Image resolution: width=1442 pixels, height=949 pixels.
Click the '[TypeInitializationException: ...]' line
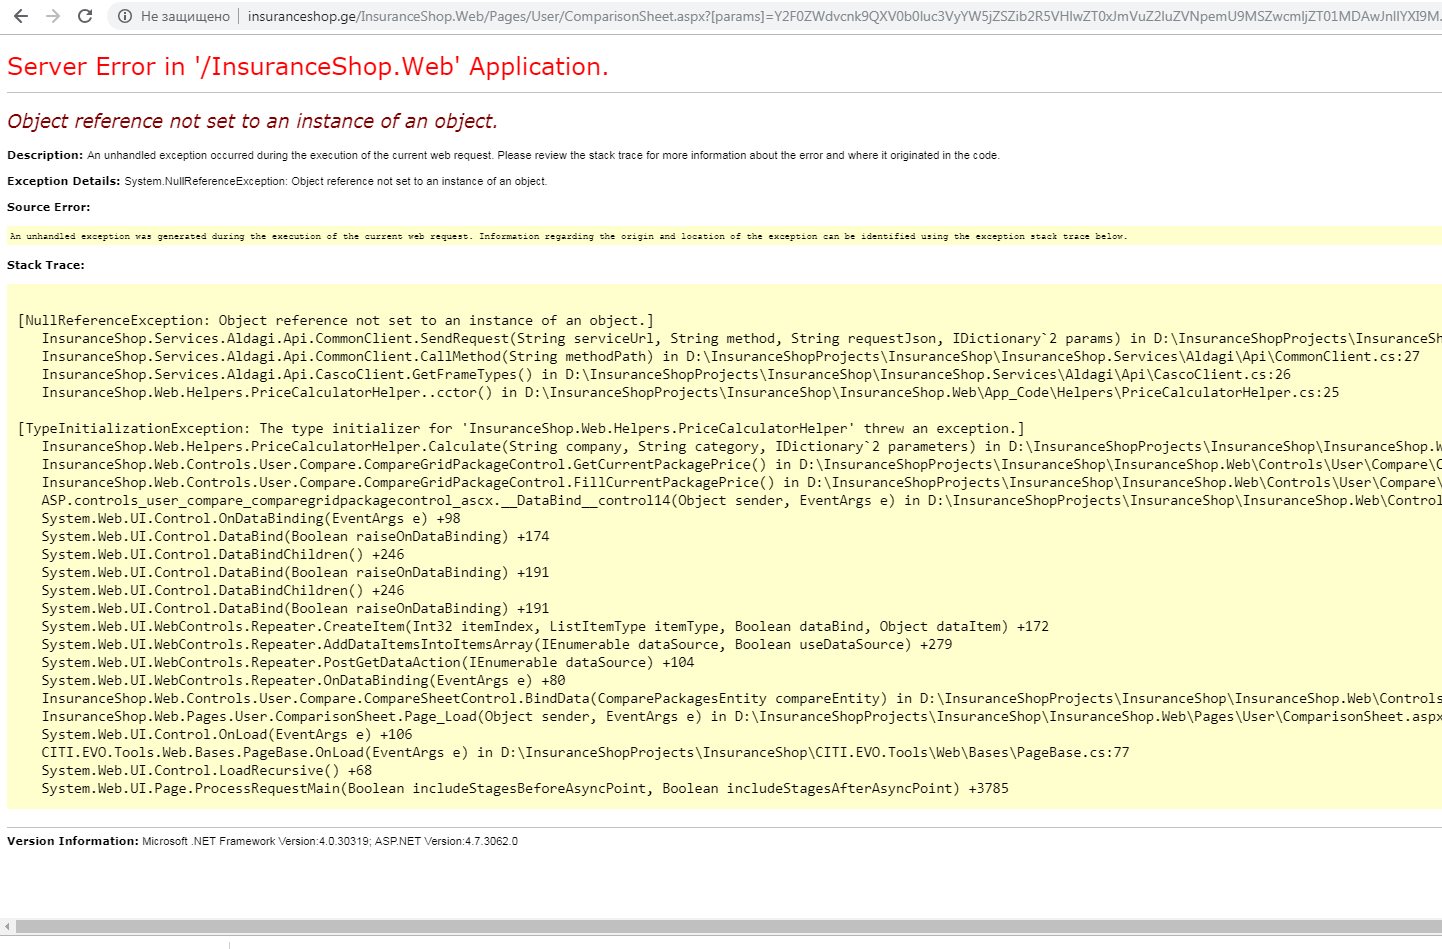(x=521, y=429)
